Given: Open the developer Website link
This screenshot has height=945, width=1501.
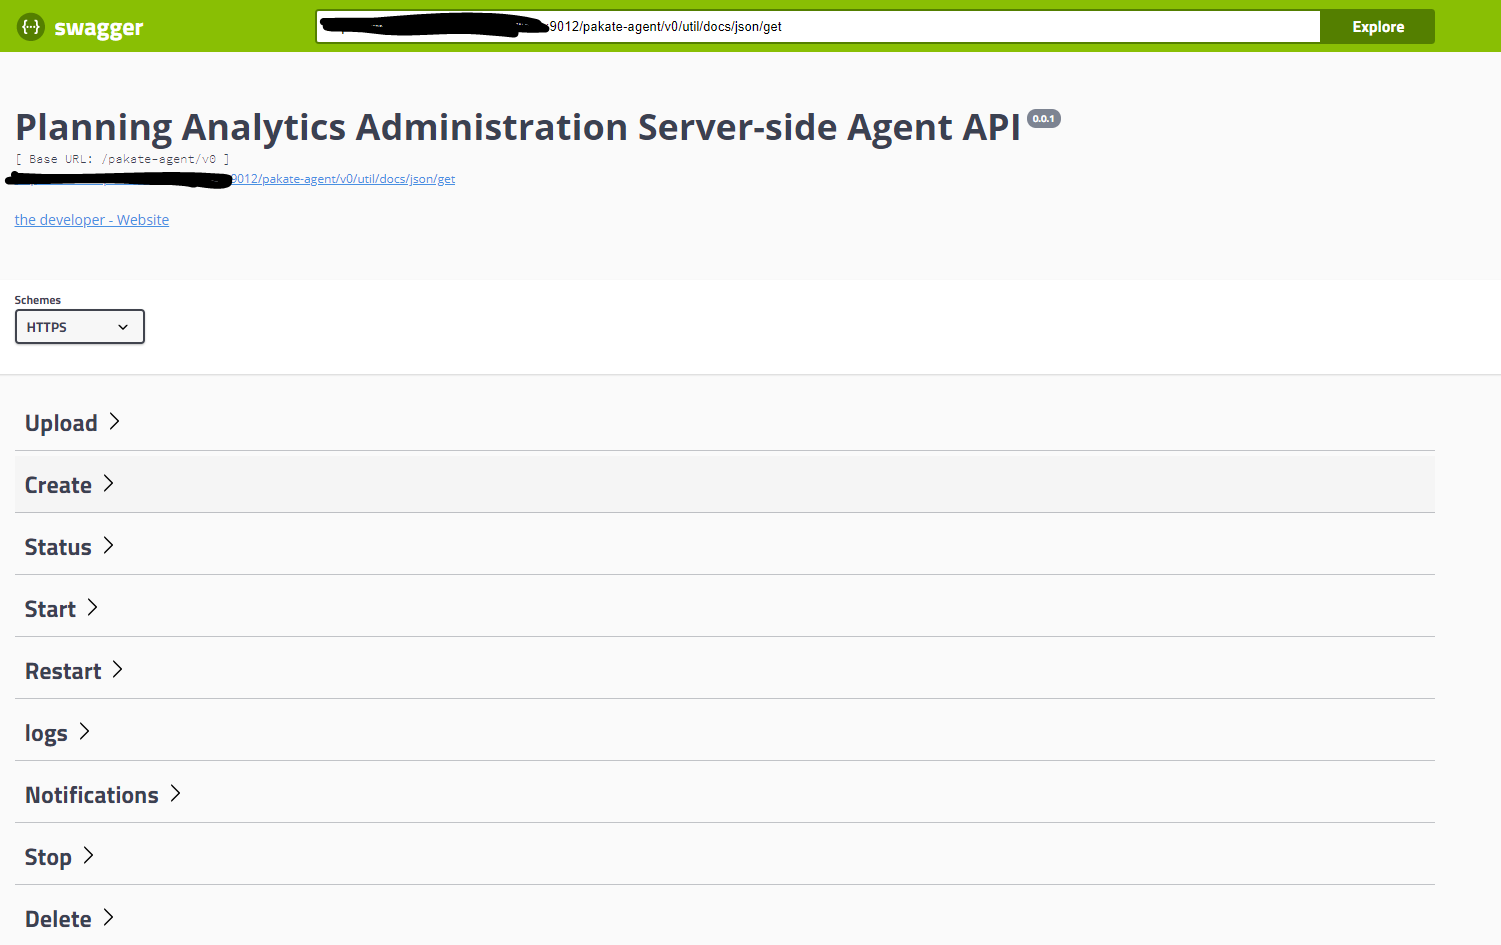Looking at the screenshot, I should point(92,220).
